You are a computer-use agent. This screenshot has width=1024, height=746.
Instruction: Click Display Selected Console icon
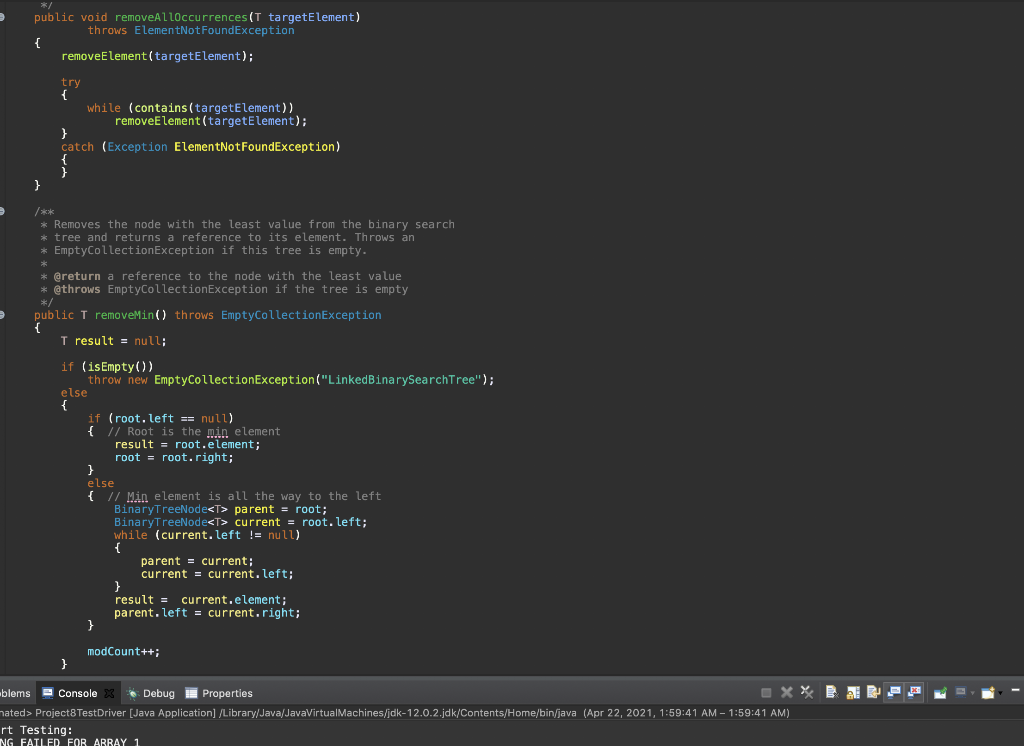click(x=961, y=692)
